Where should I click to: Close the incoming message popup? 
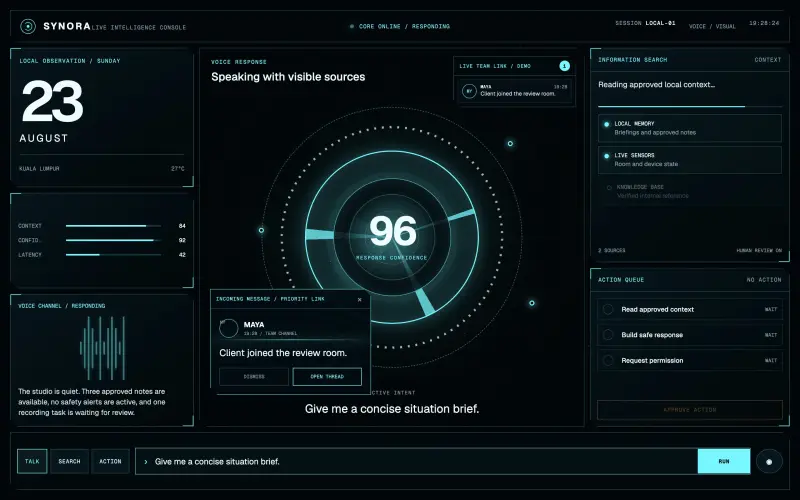coord(360,299)
